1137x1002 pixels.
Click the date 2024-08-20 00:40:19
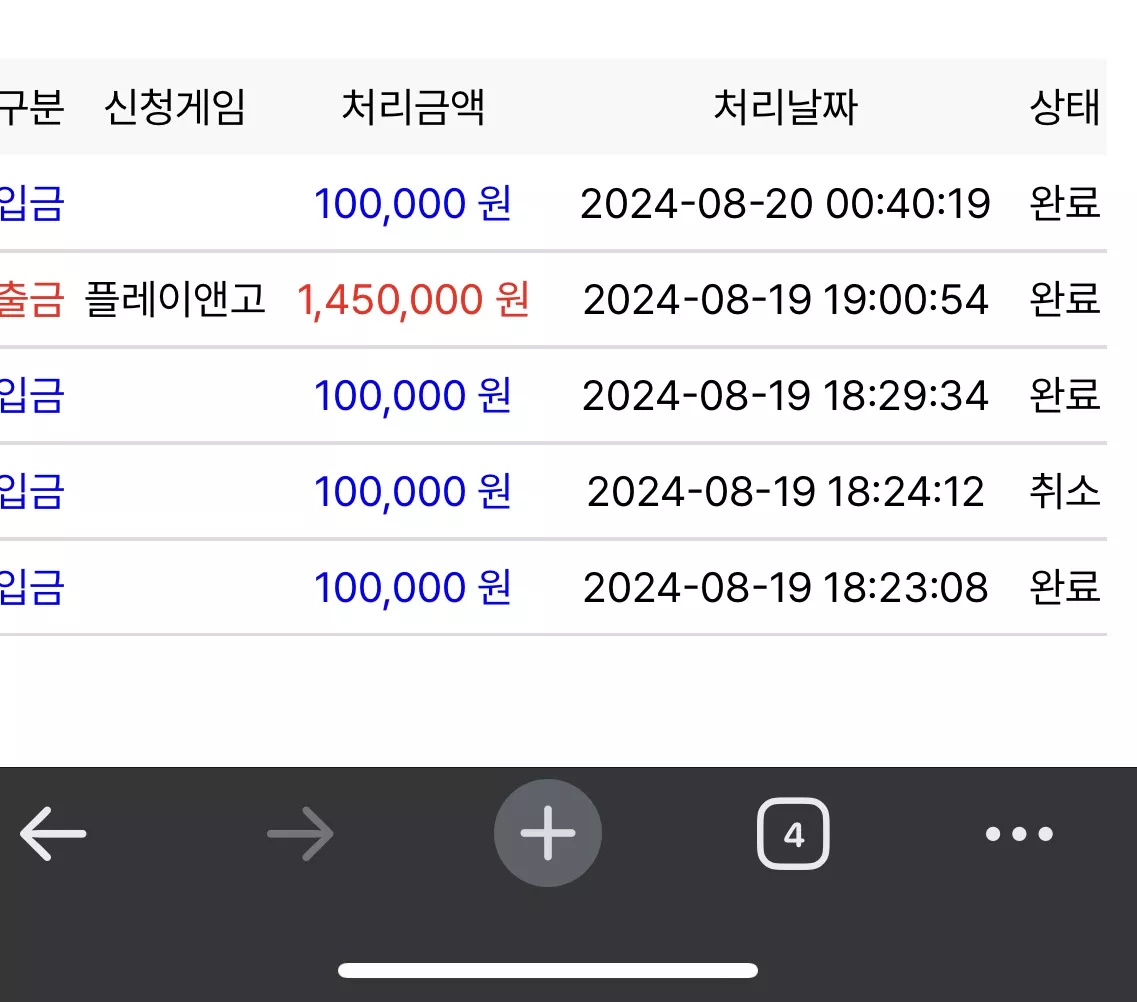coord(785,204)
